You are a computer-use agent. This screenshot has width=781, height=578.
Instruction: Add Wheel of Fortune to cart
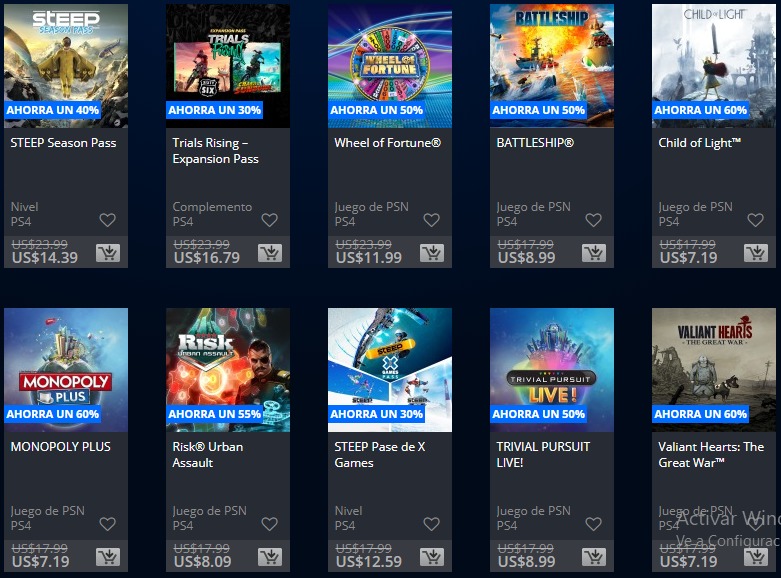tap(432, 253)
